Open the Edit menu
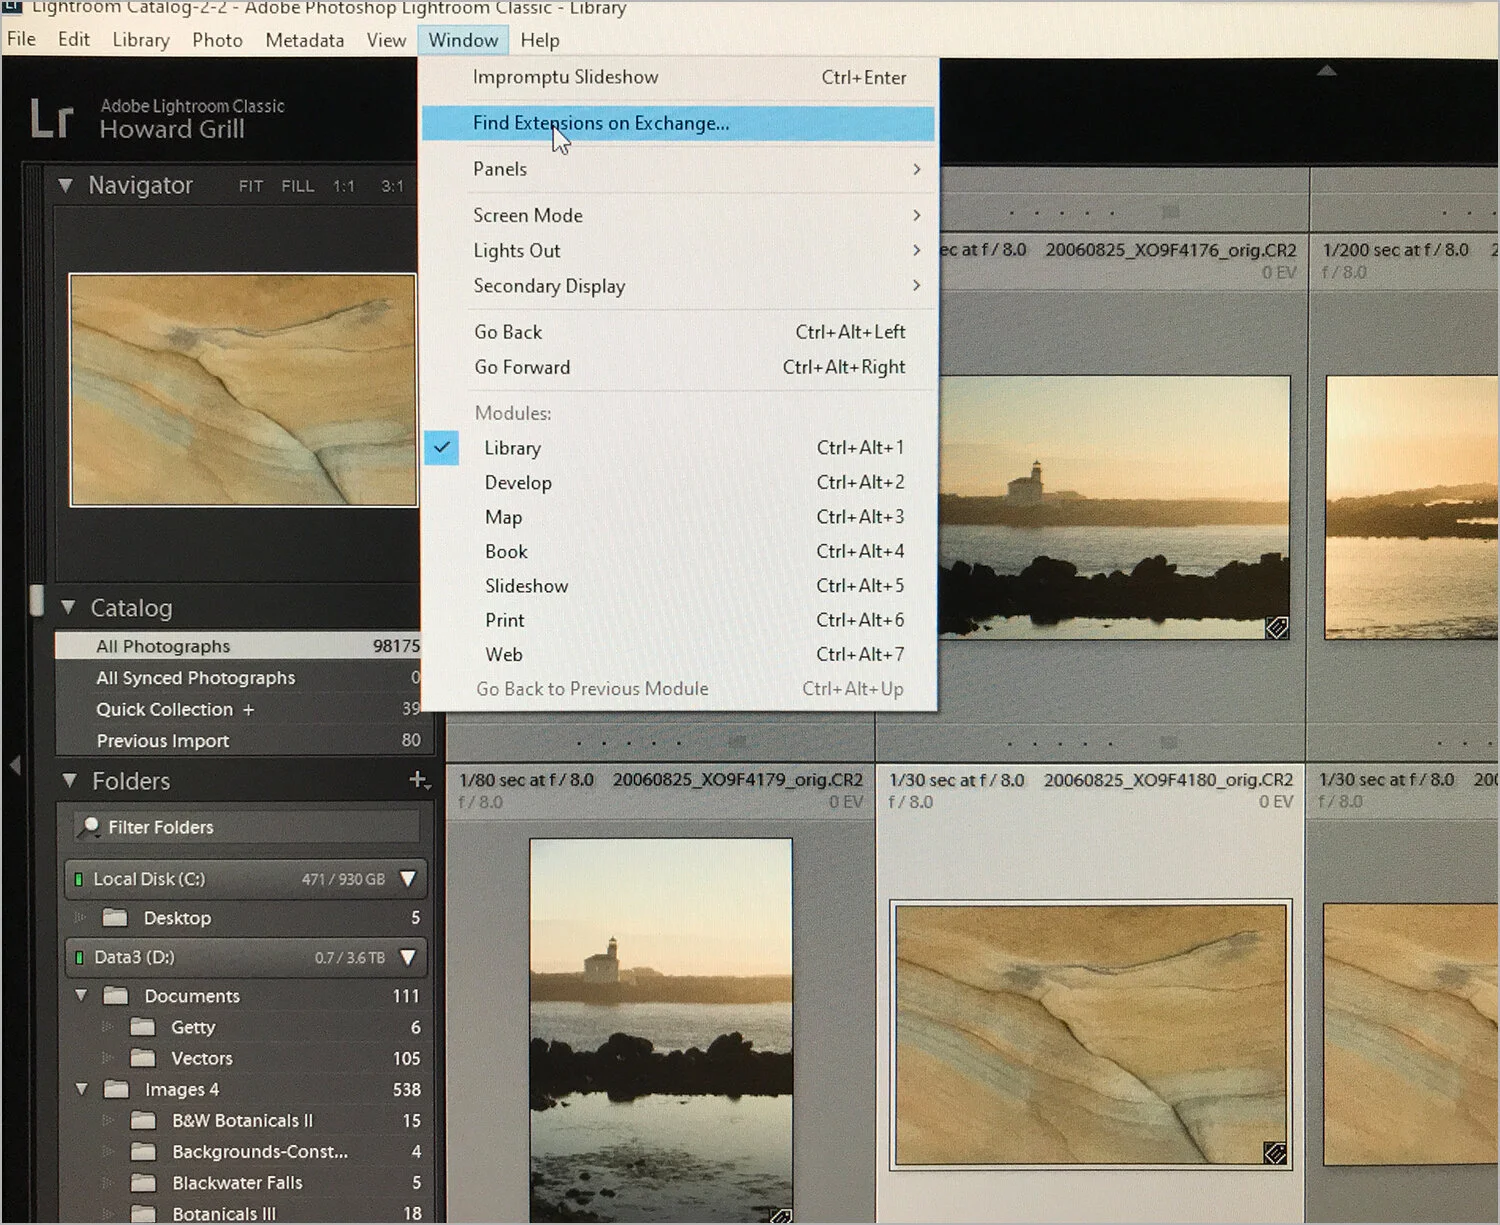Viewport: 1500px width, 1225px height. click(x=74, y=39)
